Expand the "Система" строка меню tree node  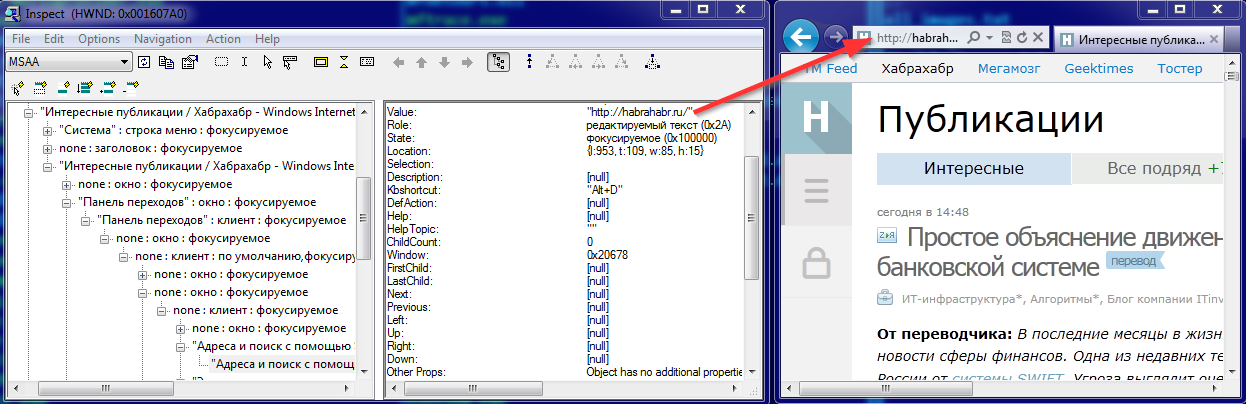48,130
